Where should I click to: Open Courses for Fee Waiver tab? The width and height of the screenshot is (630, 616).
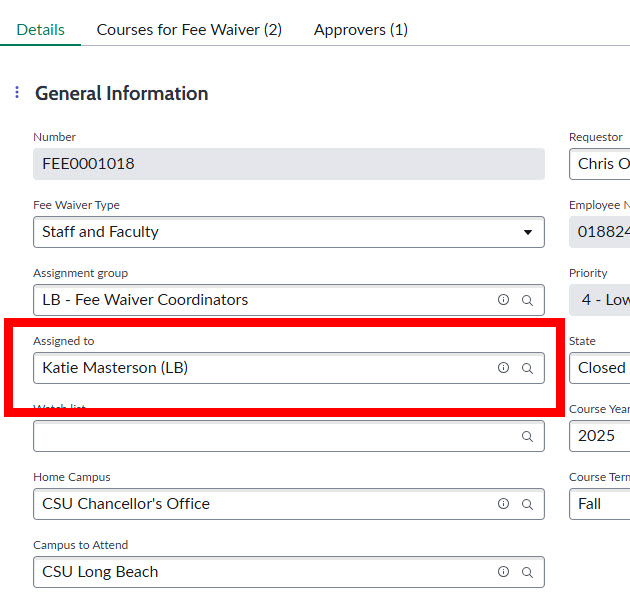tap(189, 29)
